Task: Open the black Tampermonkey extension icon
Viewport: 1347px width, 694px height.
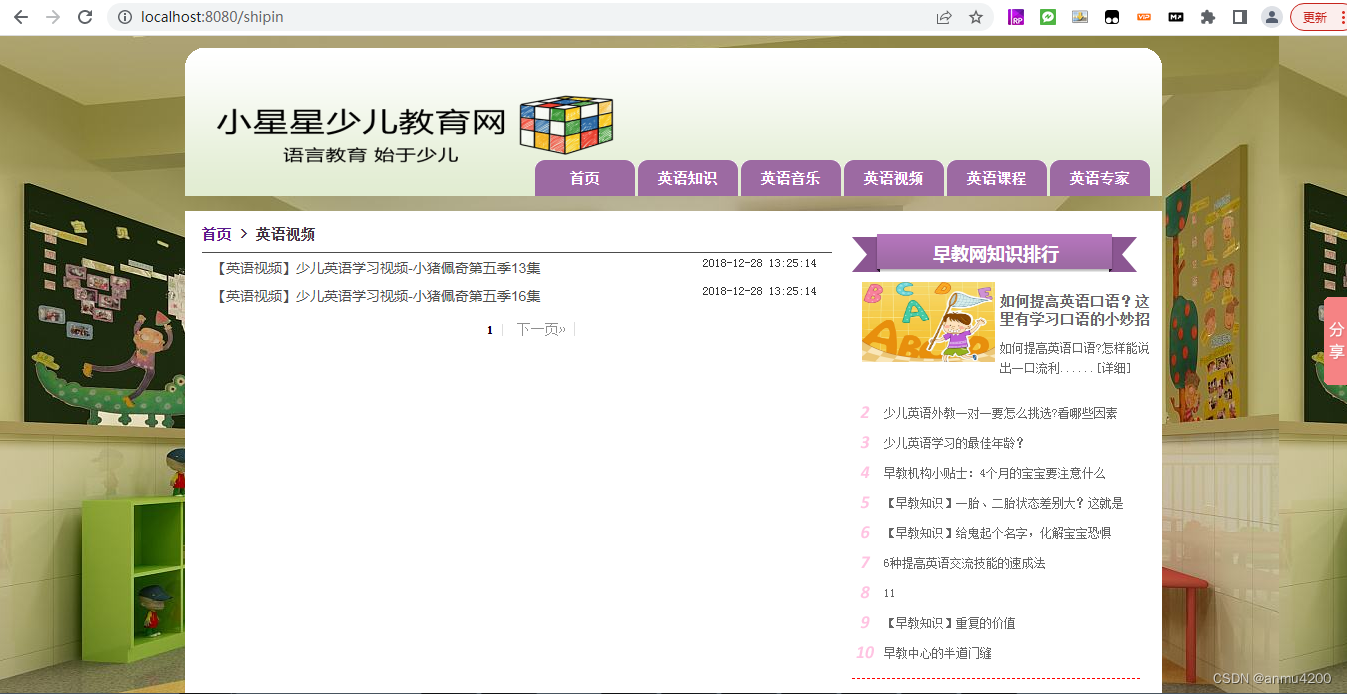Action: click(1112, 17)
